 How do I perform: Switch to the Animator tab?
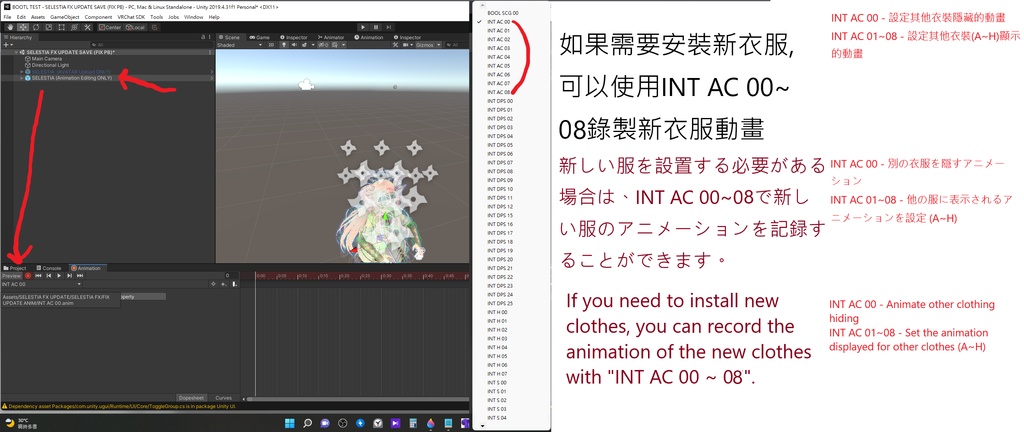pyautogui.click(x=331, y=37)
